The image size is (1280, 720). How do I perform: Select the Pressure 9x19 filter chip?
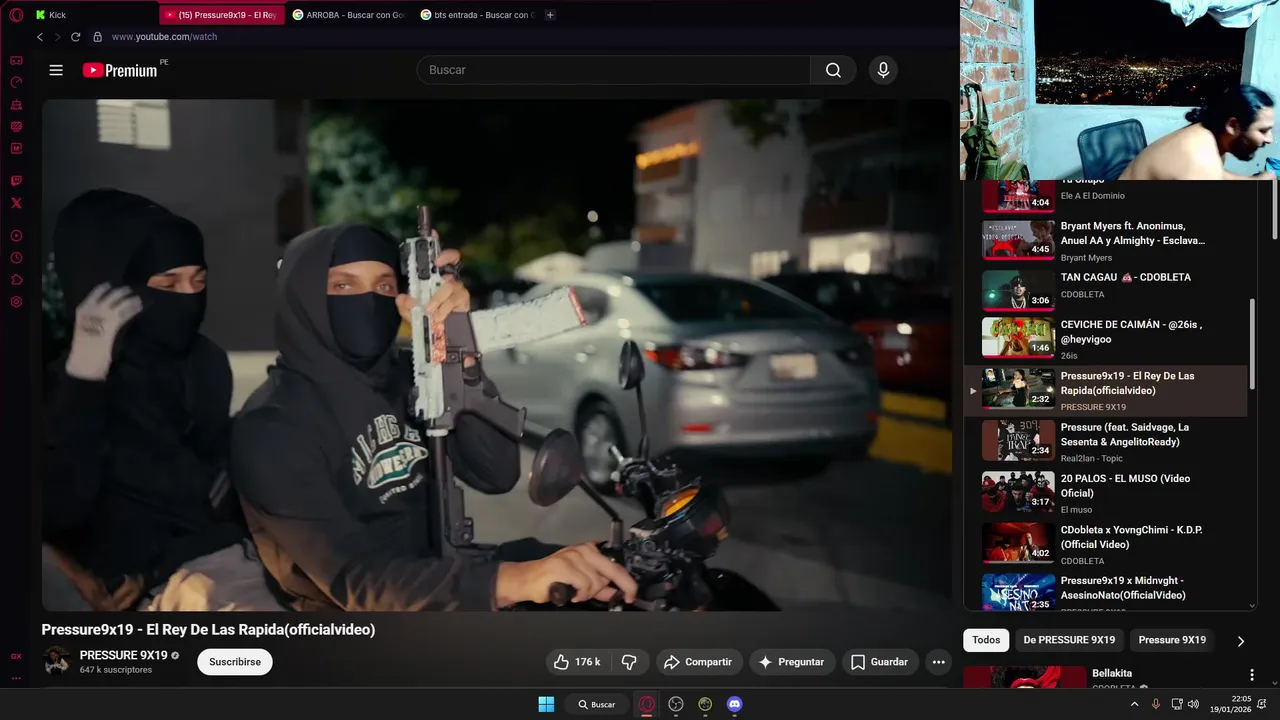pyautogui.click(x=1172, y=640)
